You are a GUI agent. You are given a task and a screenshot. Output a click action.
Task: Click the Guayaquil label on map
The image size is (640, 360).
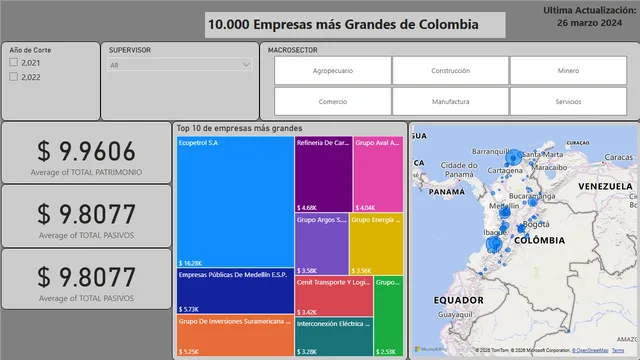coord(455,315)
